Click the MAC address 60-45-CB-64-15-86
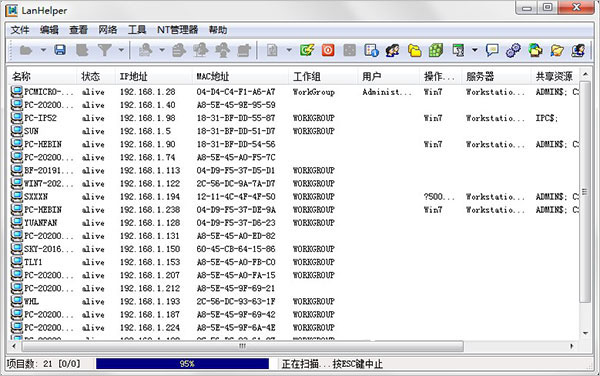The image size is (600, 376). click(236, 249)
